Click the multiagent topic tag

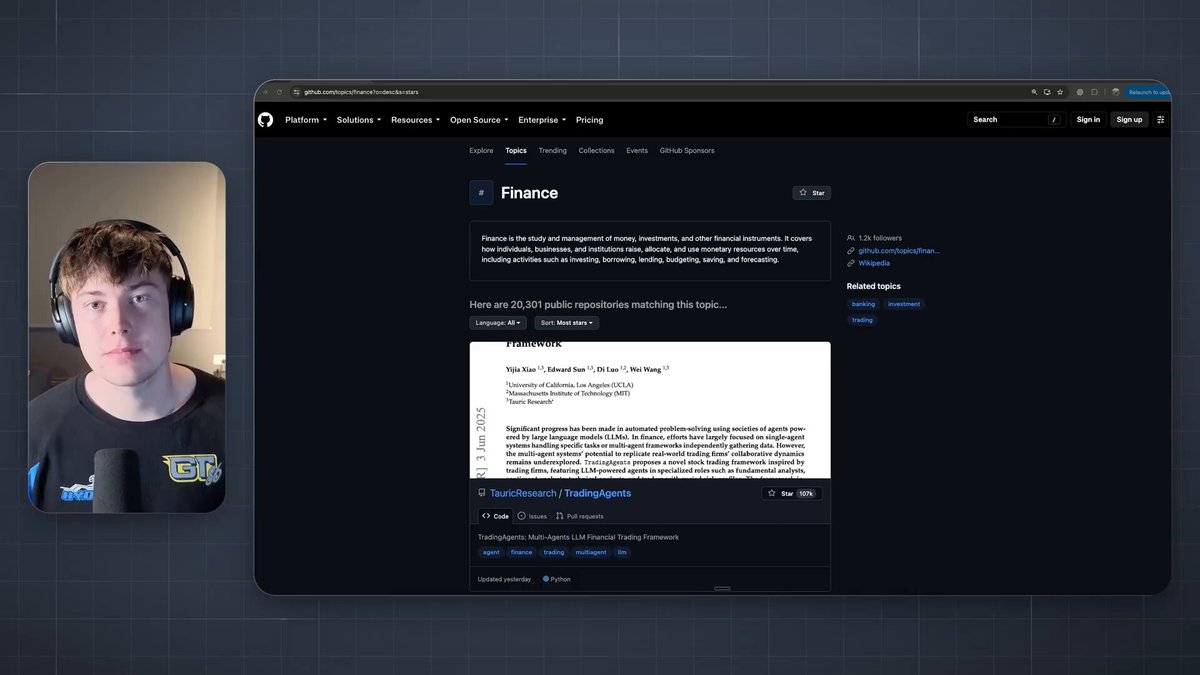591,552
